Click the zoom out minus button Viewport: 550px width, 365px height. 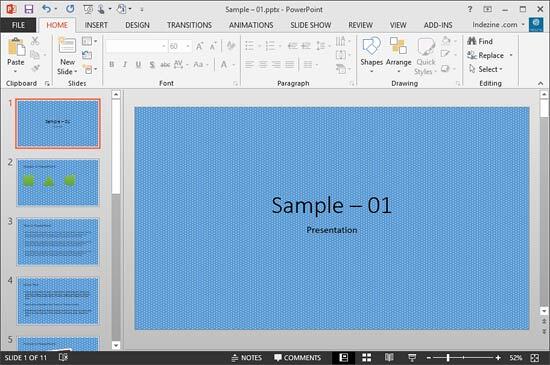pyautogui.click(x=428, y=358)
